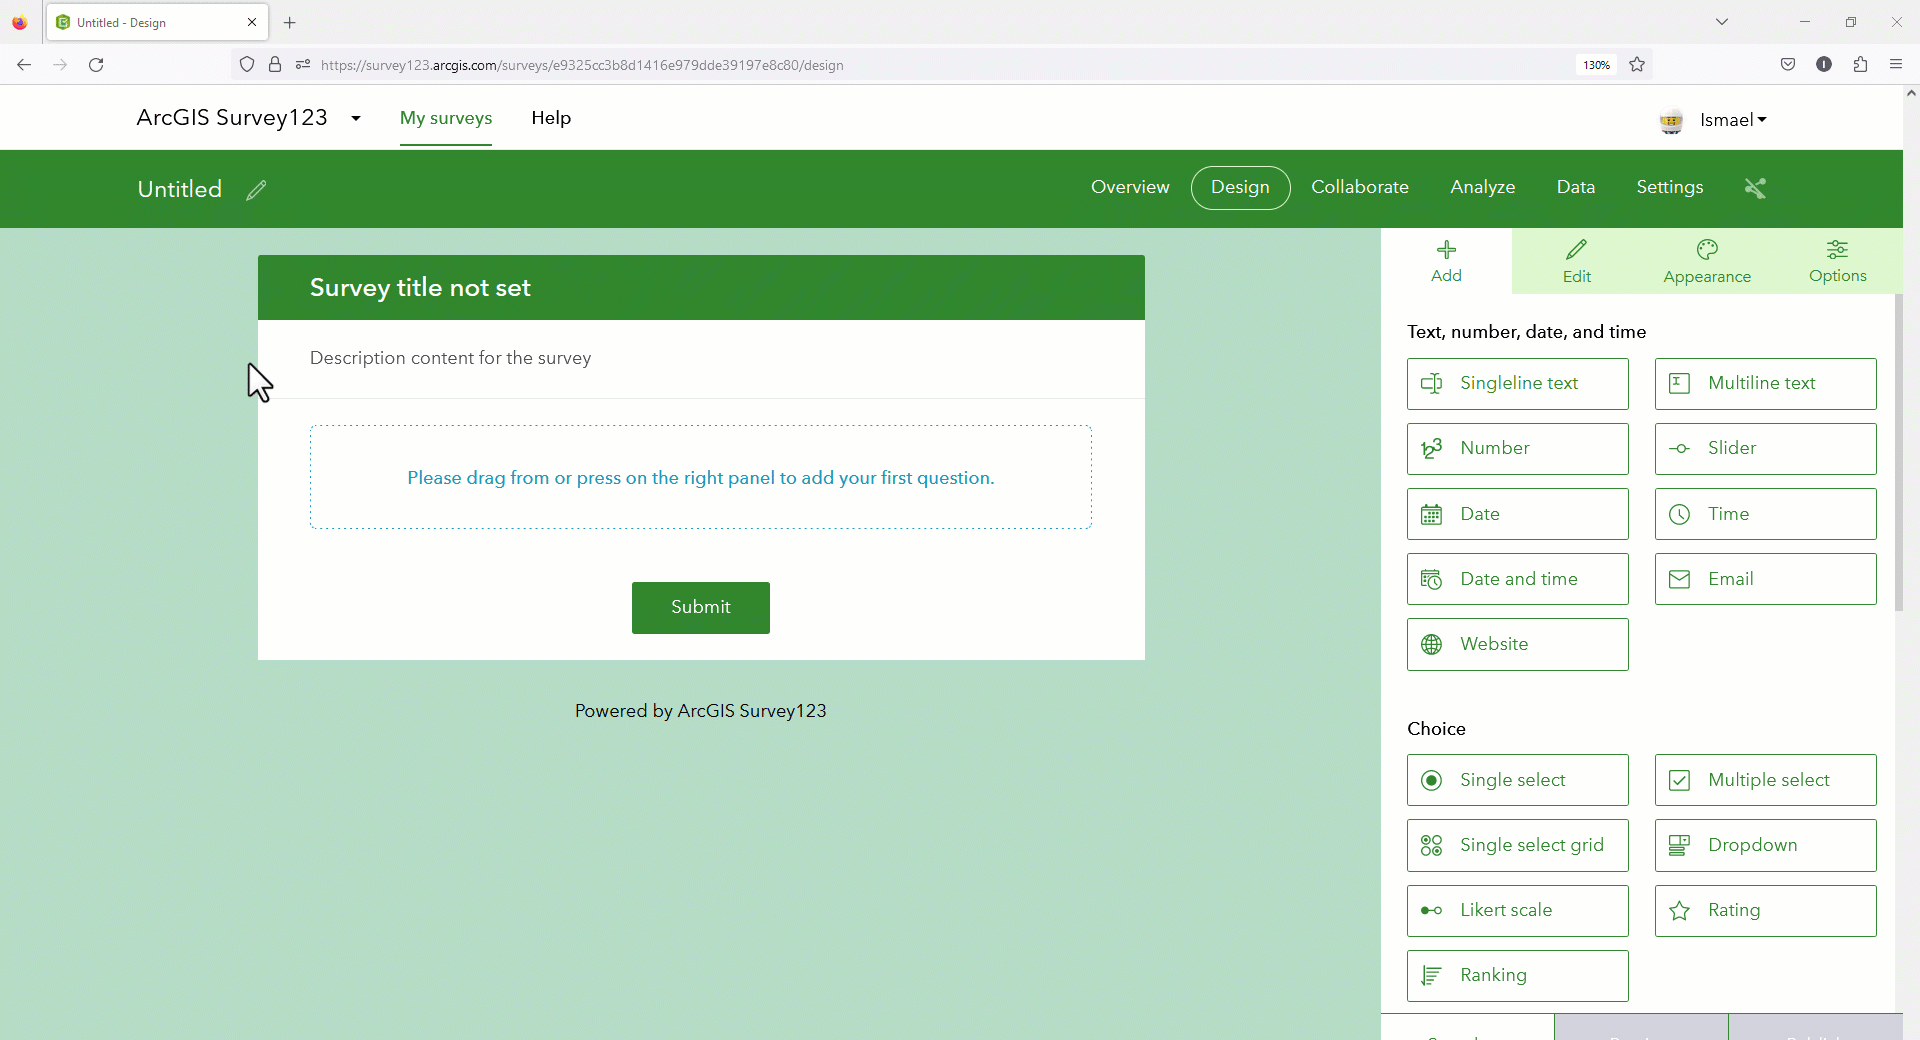Image resolution: width=1920 pixels, height=1040 pixels.
Task: Open the Options tab
Action: (x=1837, y=261)
